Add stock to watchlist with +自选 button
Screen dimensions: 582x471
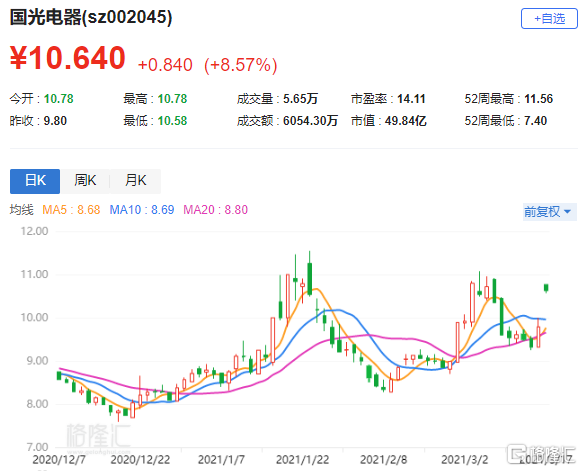coord(549,19)
